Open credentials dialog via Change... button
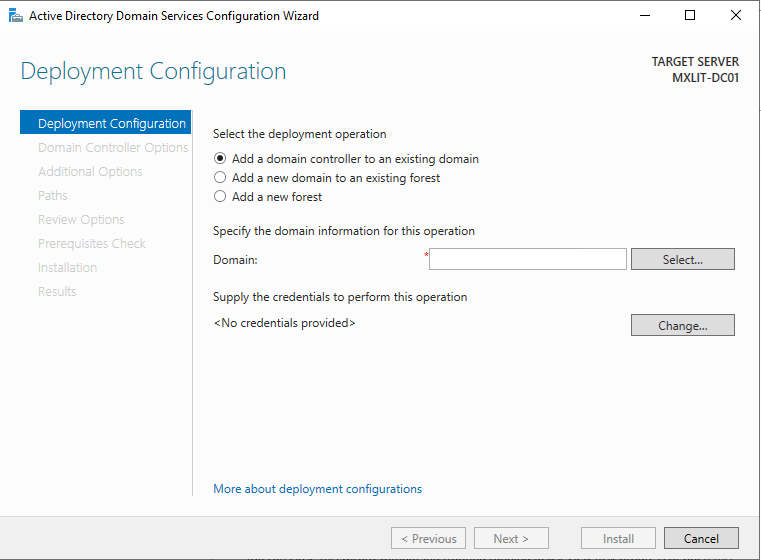The width and height of the screenshot is (761, 560). click(682, 325)
